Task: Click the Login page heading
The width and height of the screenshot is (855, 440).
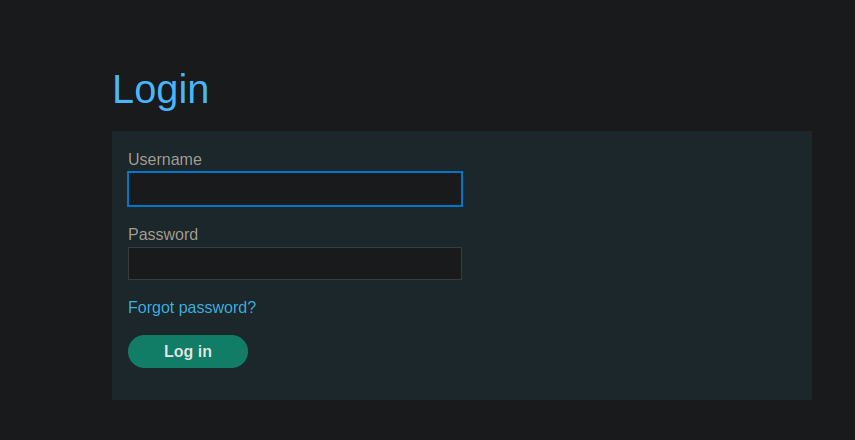Action: point(160,90)
